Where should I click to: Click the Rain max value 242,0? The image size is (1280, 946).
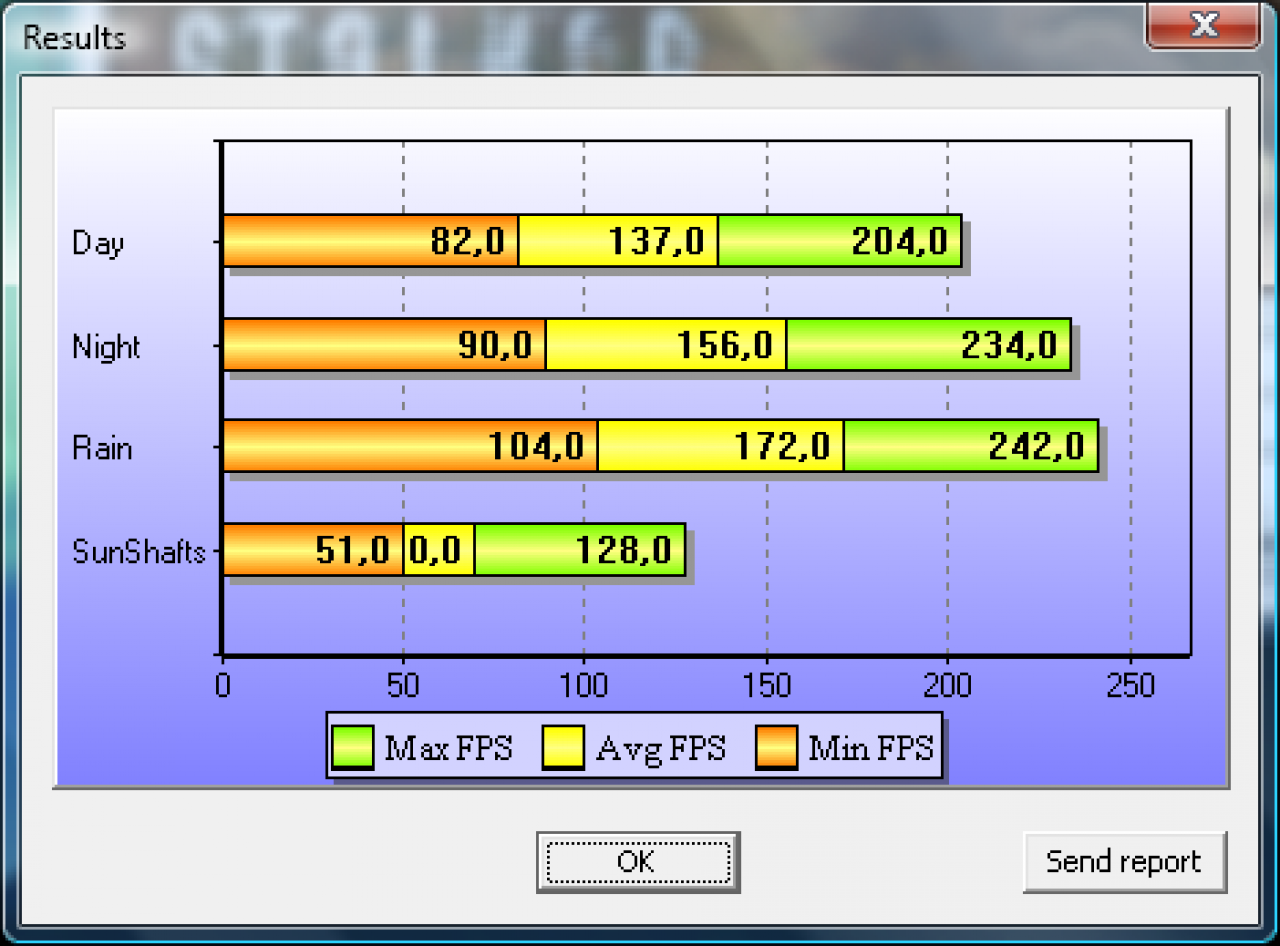(x=1036, y=446)
